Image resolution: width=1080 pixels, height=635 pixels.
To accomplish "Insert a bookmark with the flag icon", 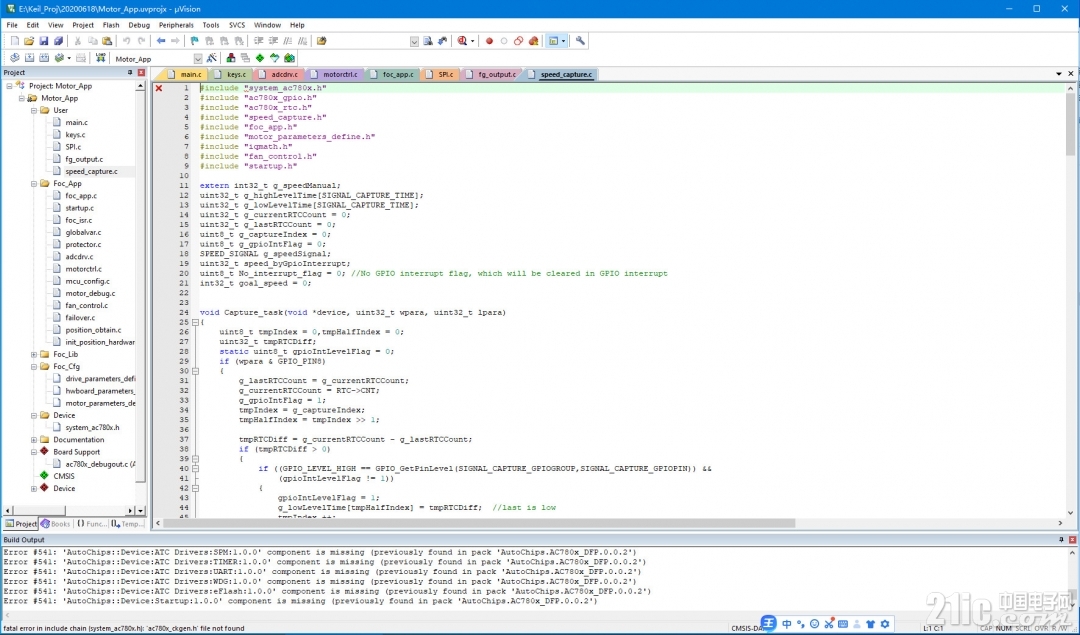I will (194, 41).
